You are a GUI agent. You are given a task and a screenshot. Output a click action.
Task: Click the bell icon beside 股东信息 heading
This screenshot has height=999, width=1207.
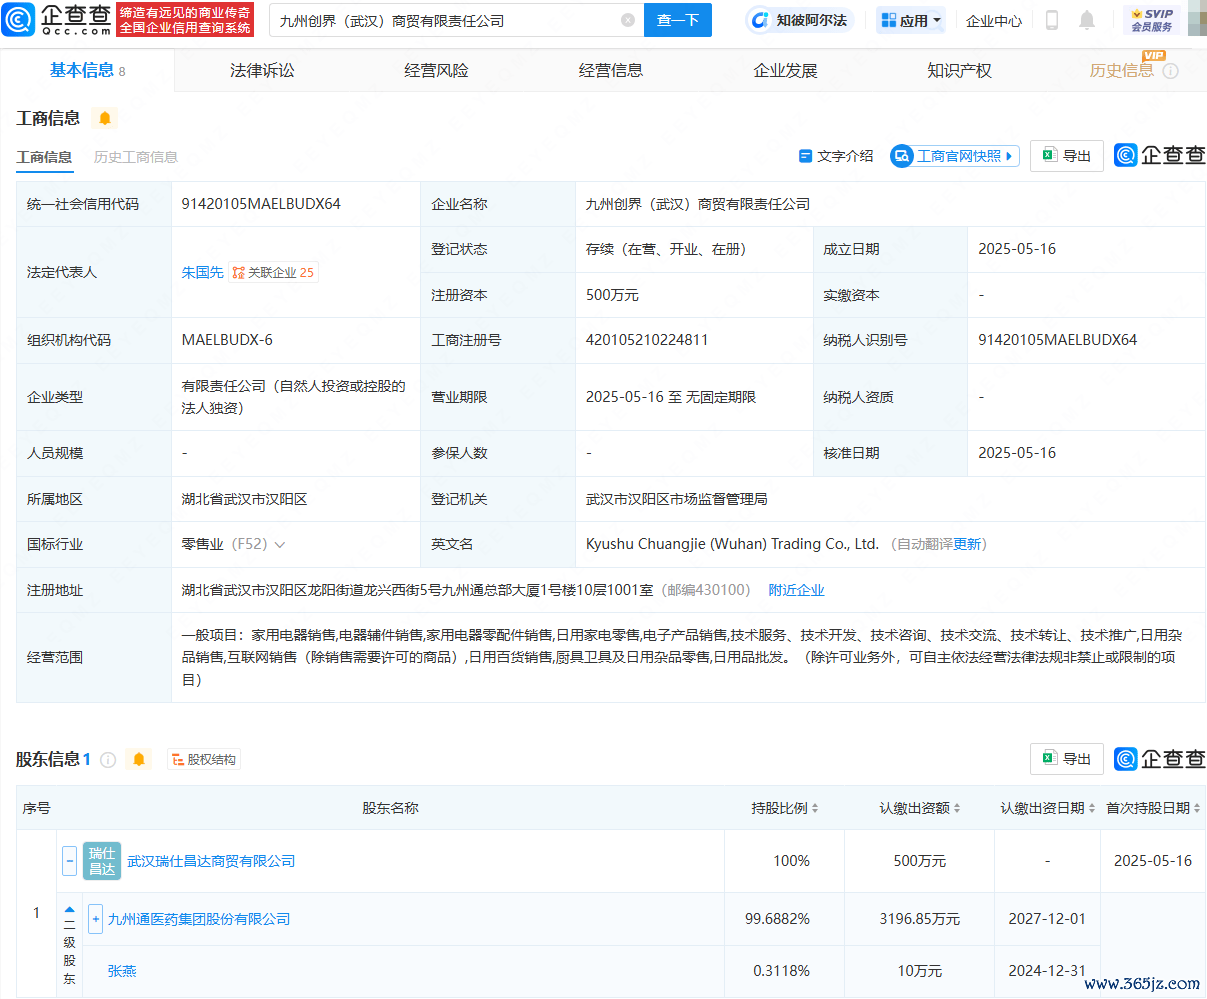139,759
